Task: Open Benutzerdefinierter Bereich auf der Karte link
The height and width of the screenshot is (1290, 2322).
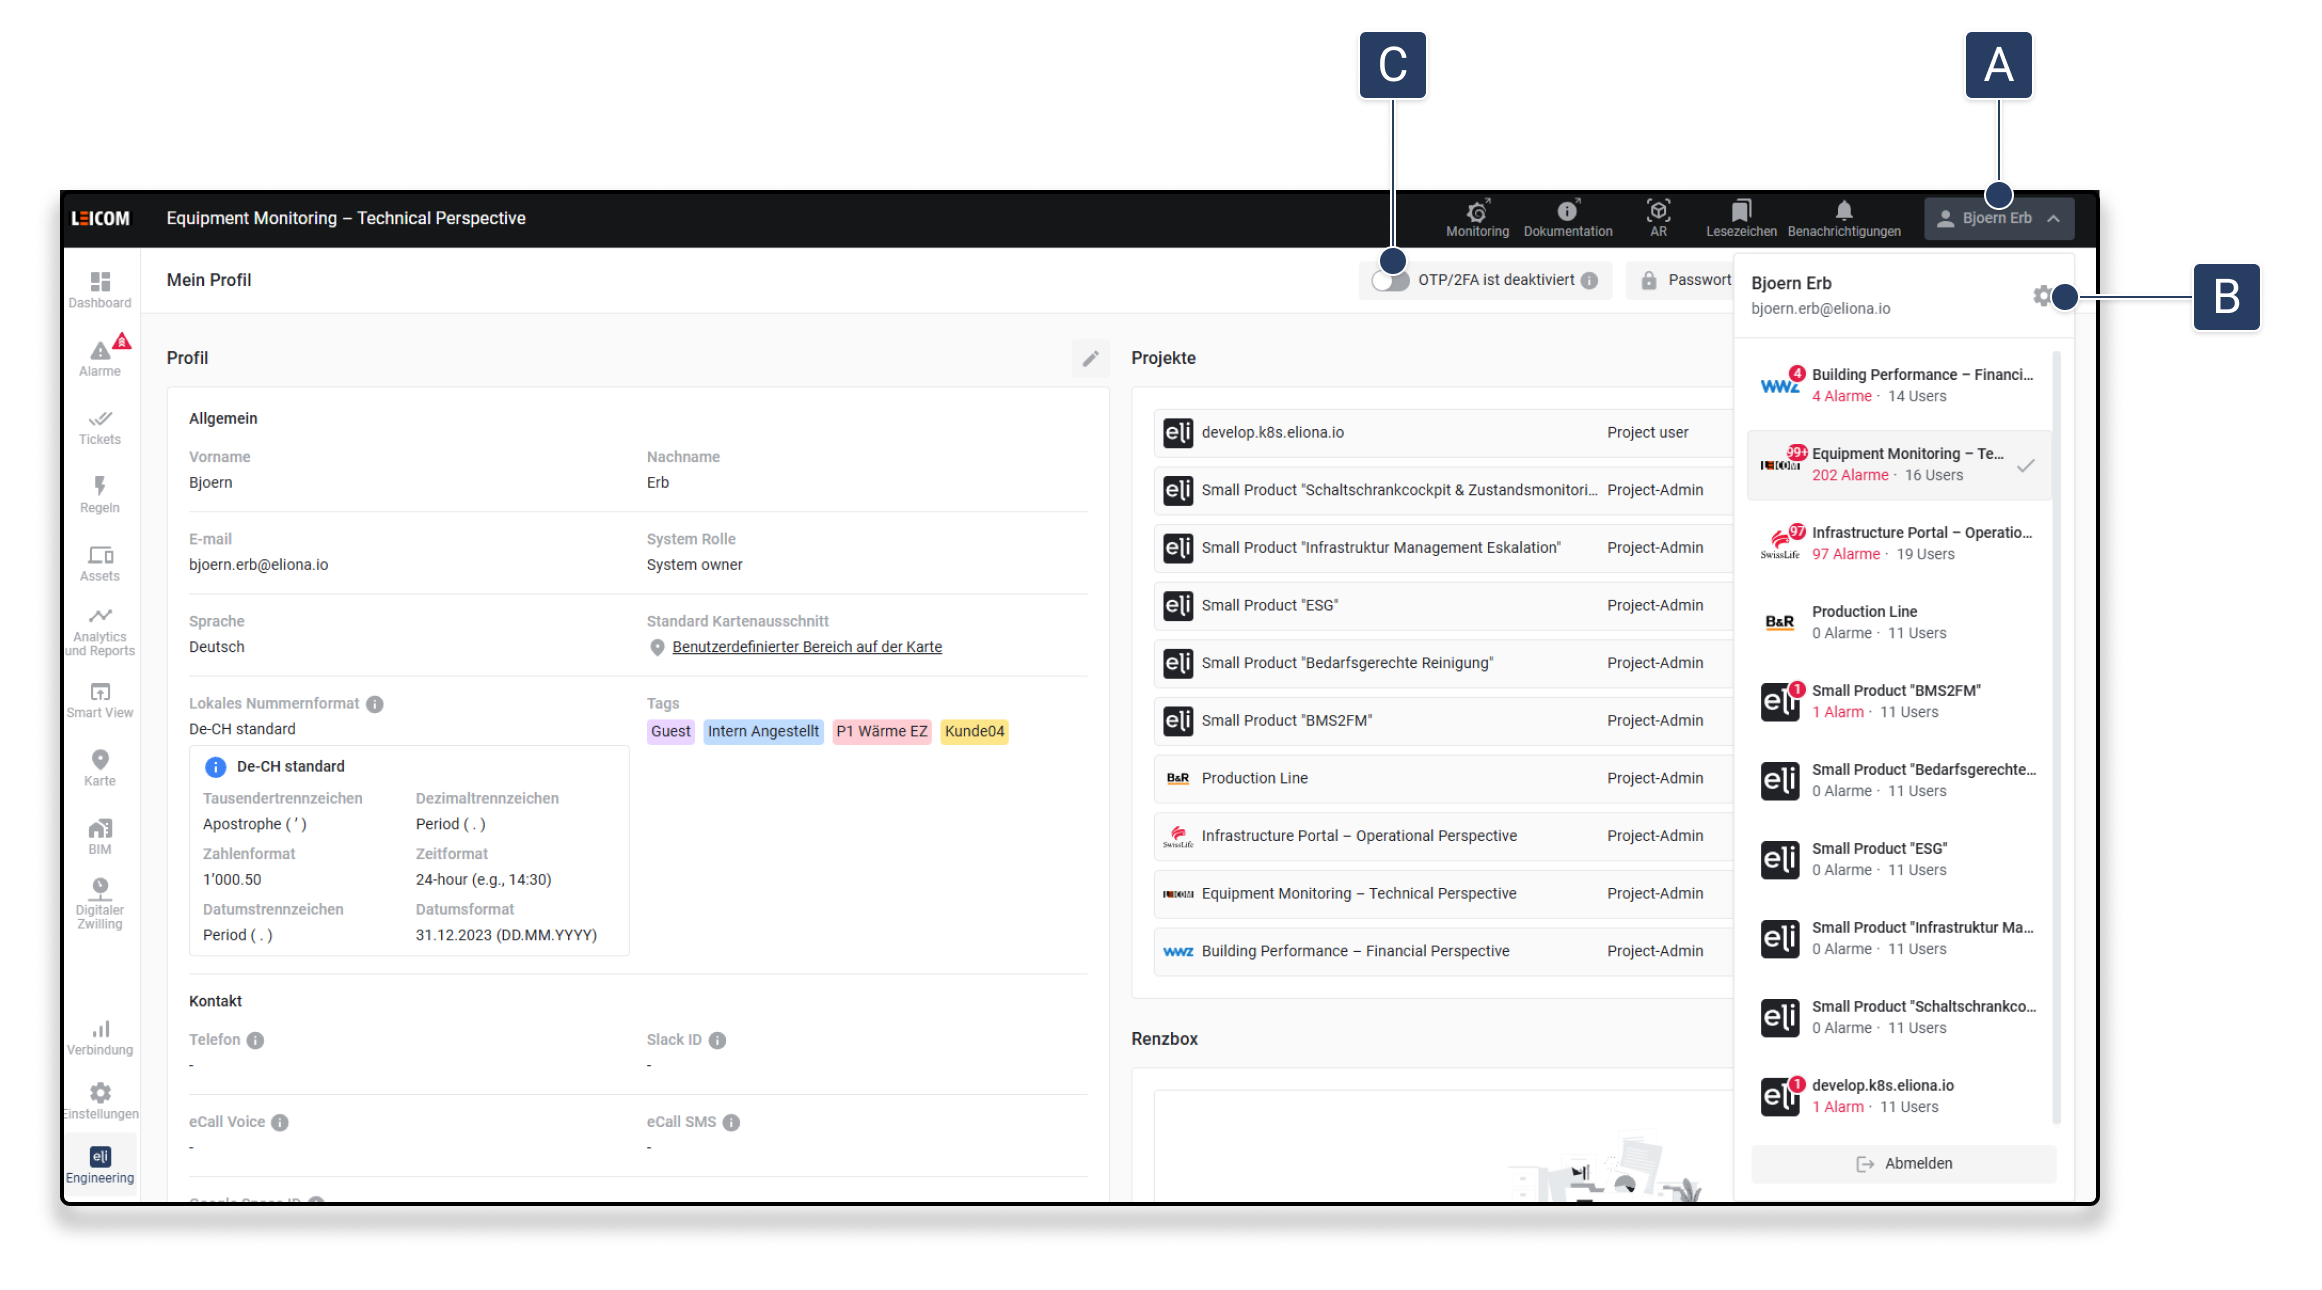Action: click(x=806, y=647)
